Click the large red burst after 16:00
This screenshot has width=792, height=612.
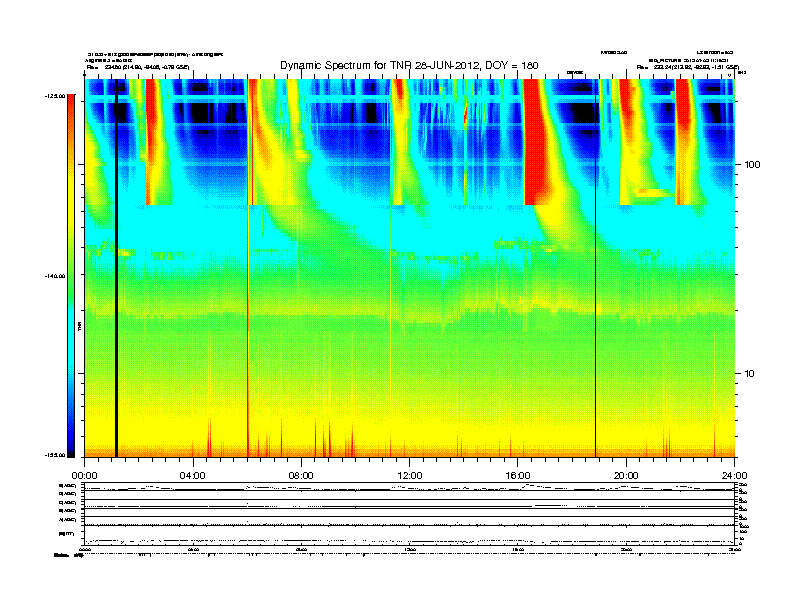pos(536,146)
